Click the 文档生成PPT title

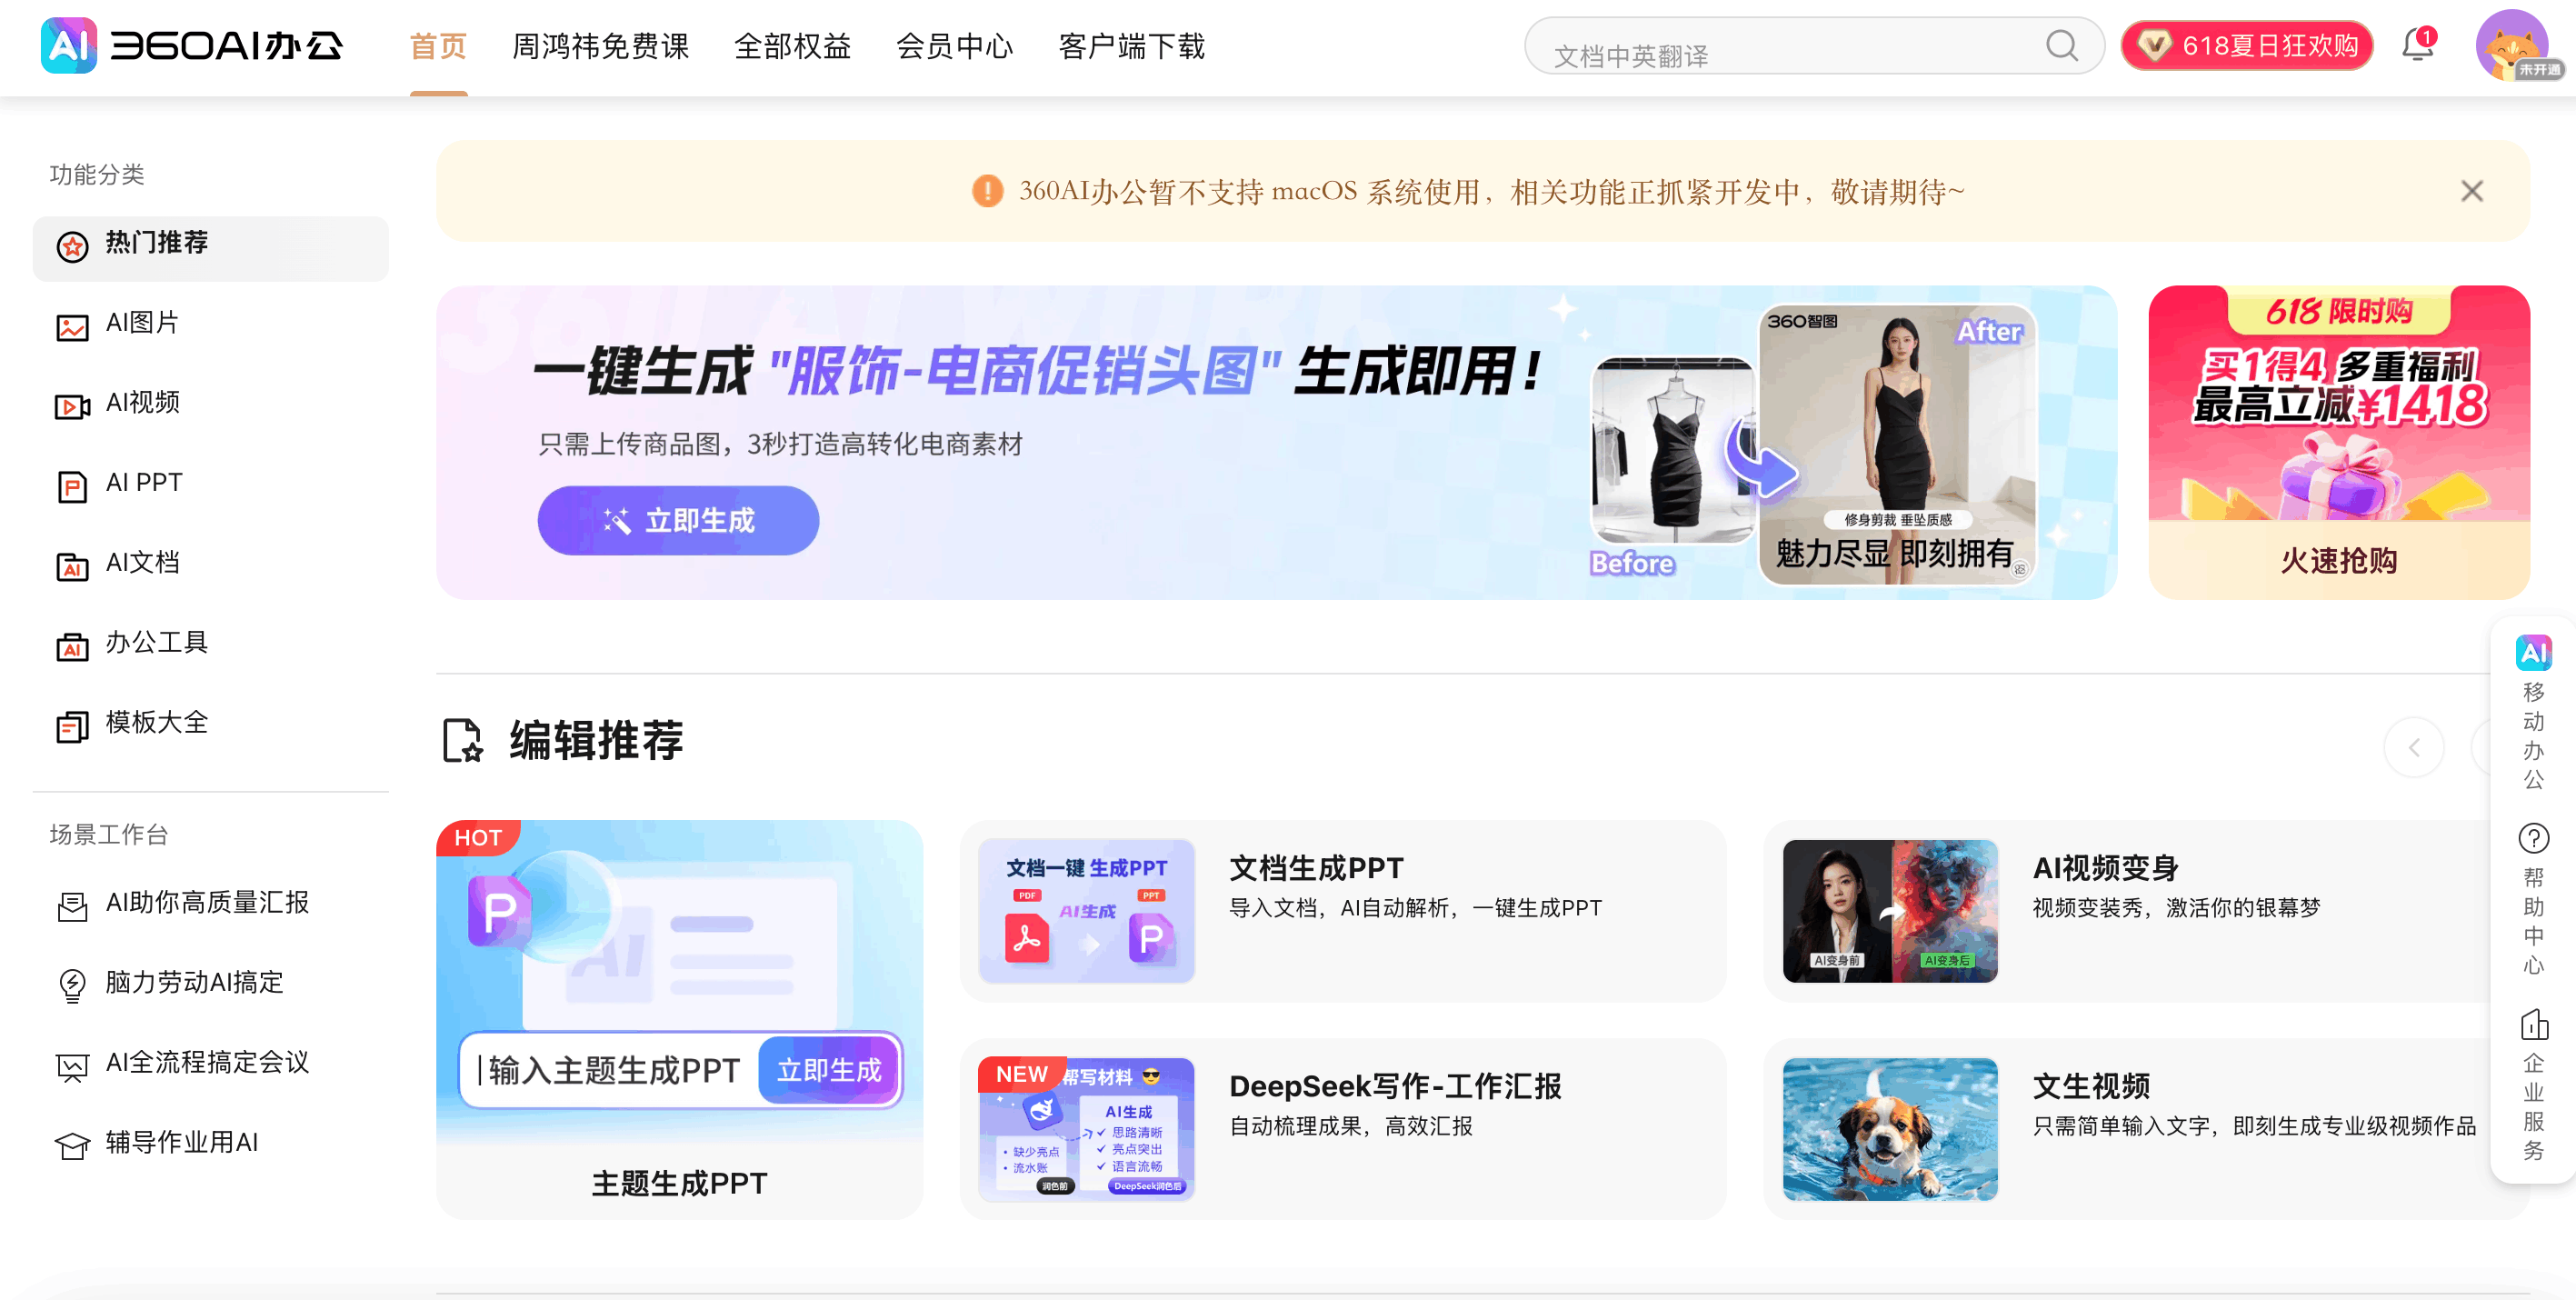[1316, 868]
